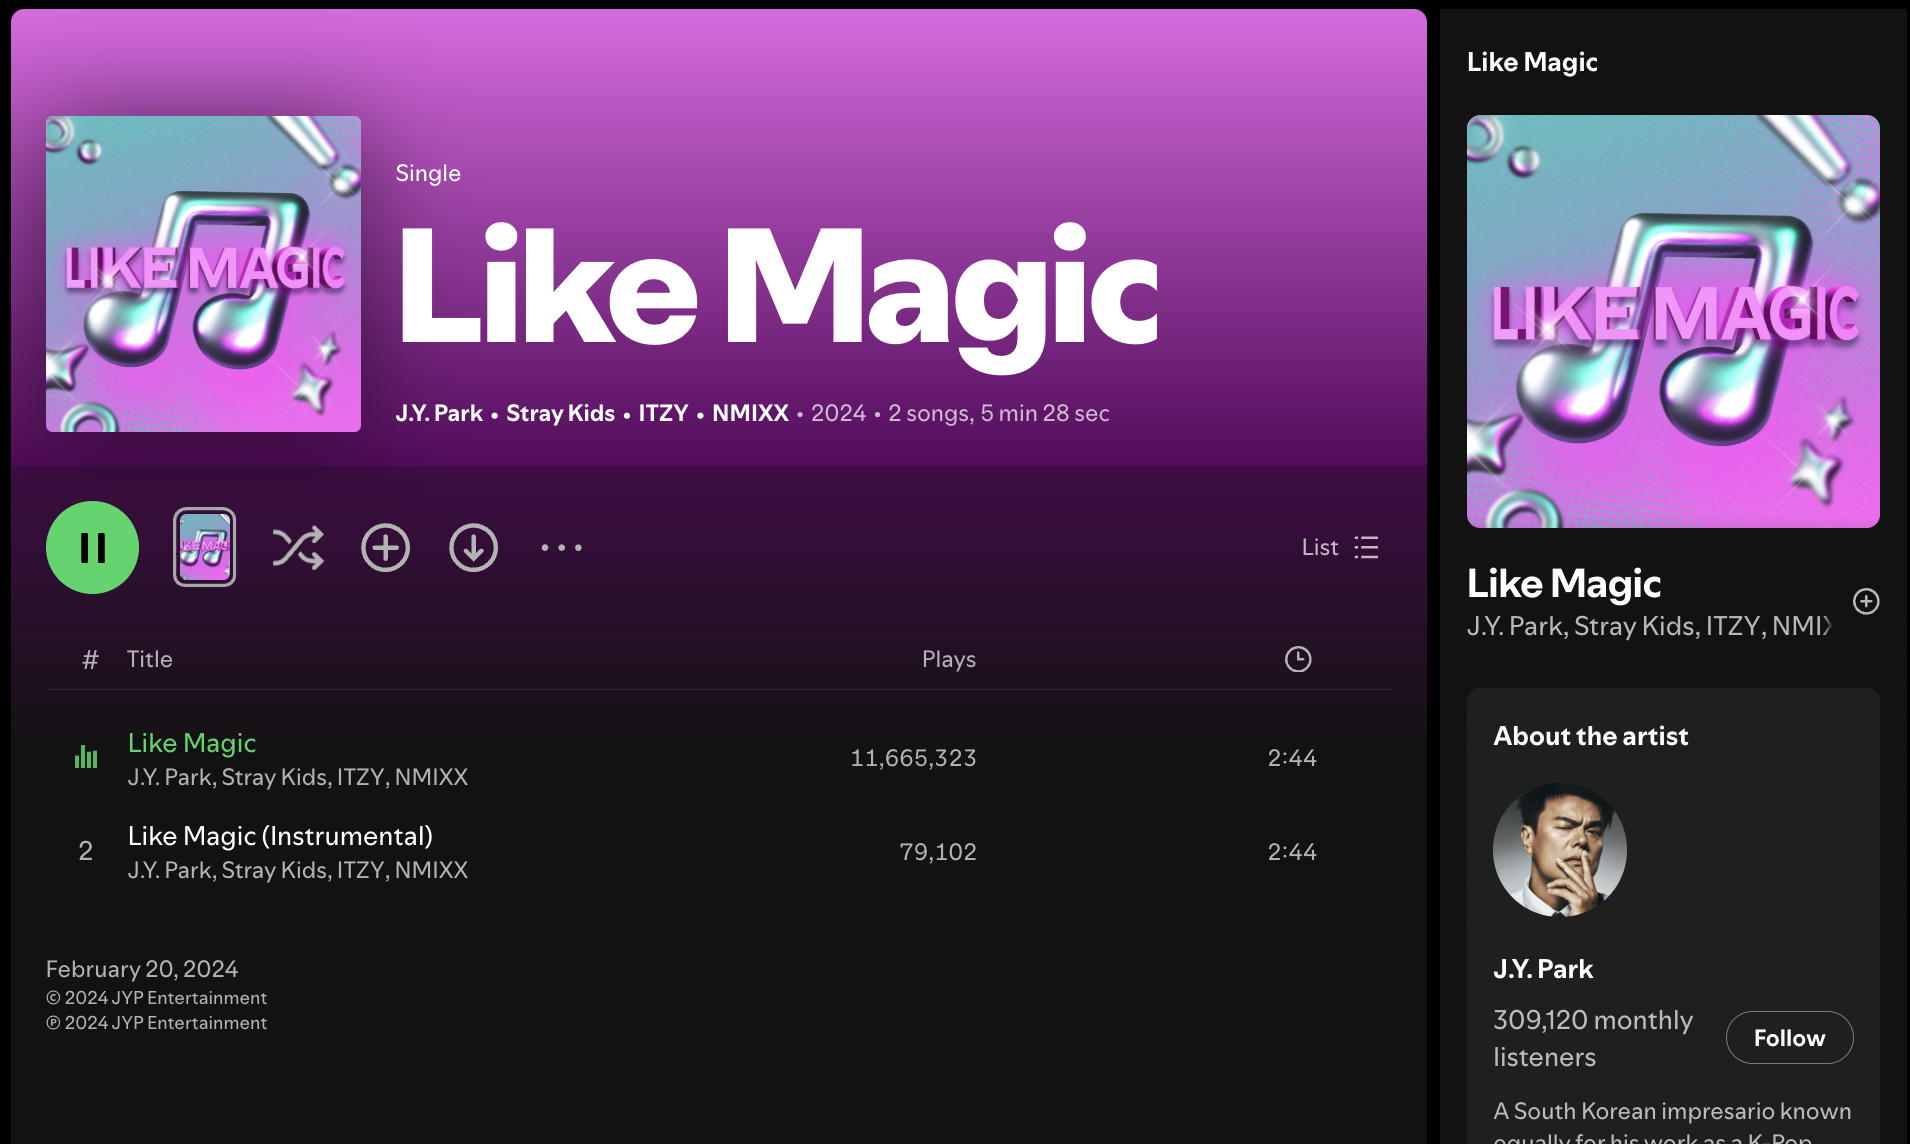
Task: Click the playing equalizer icon on track one
Action: point(86,757)
